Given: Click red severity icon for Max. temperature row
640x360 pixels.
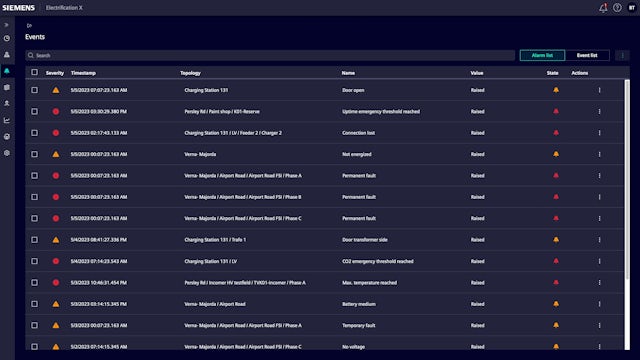Looking at the screenshot, I should coord(56,282).
